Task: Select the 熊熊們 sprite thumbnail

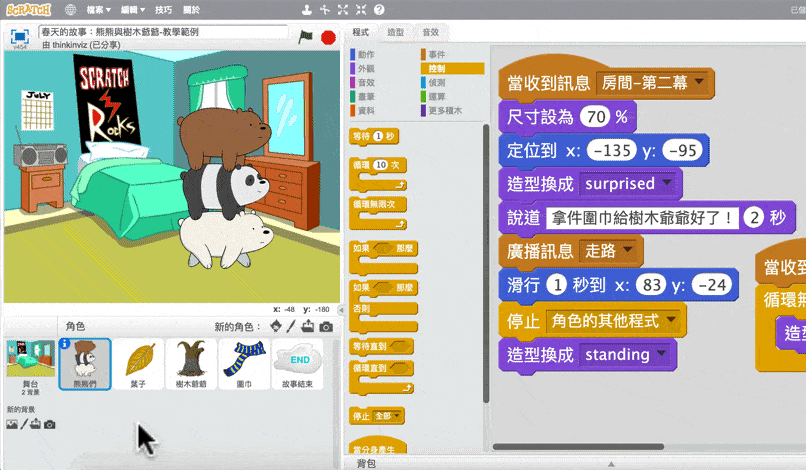Action: click(x=85, y=364)
